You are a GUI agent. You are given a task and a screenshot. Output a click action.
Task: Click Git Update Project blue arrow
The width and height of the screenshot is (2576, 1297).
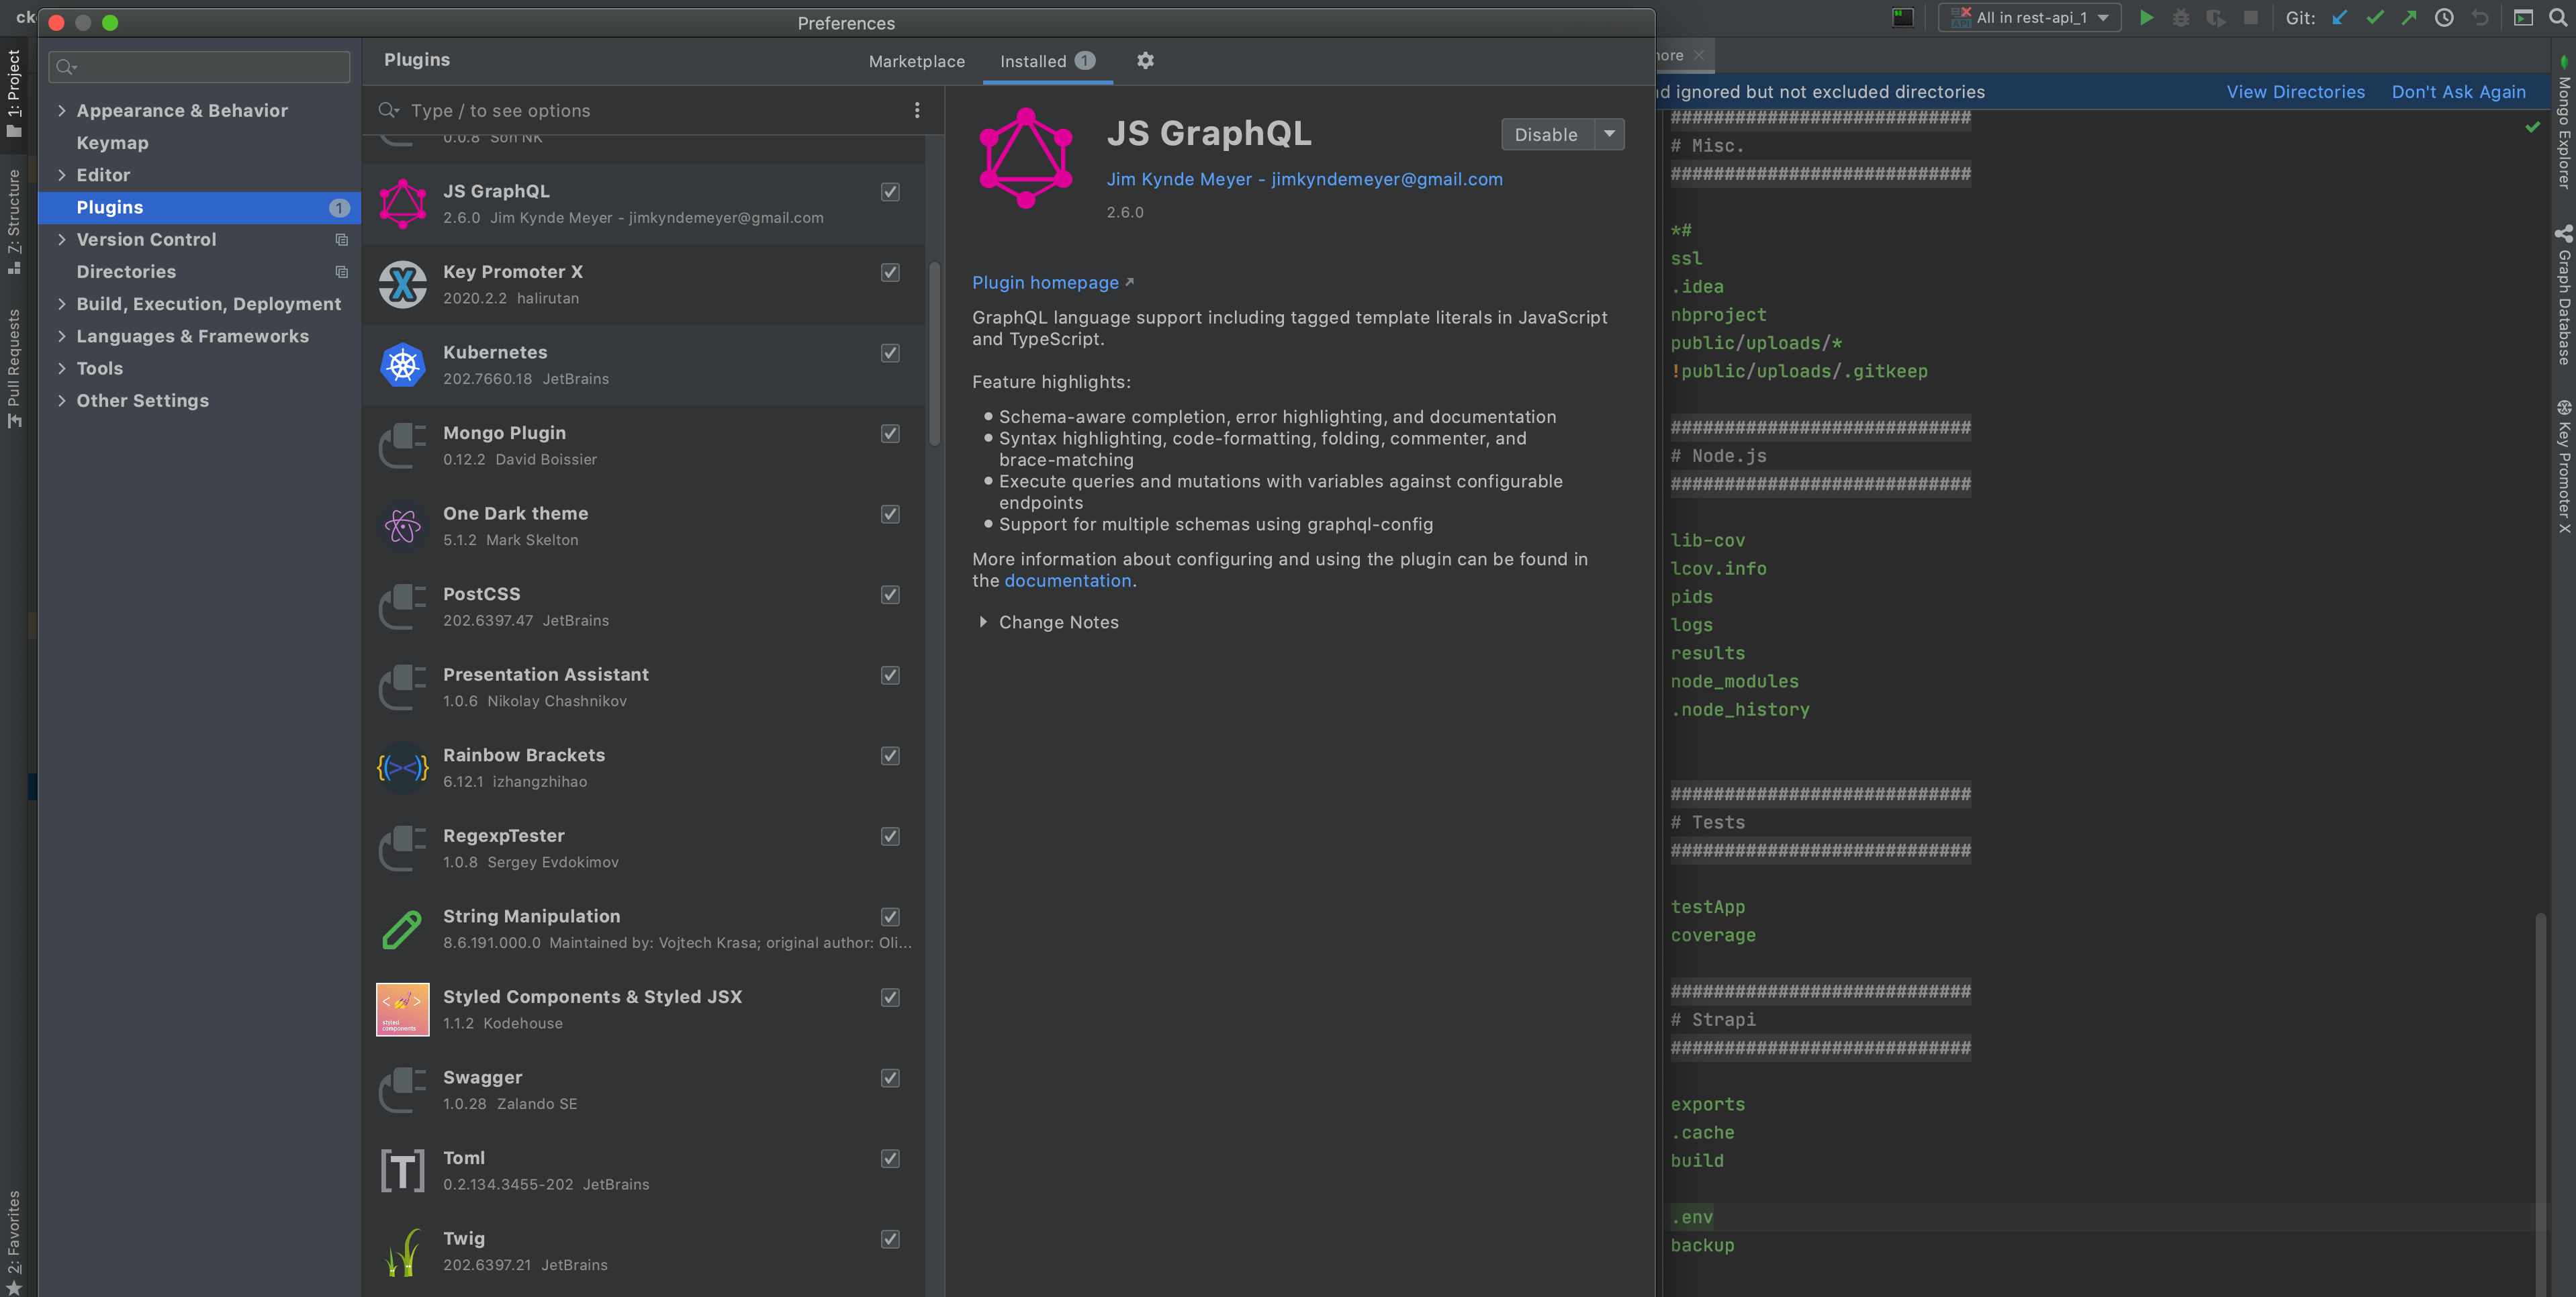tap(2339, 18)
